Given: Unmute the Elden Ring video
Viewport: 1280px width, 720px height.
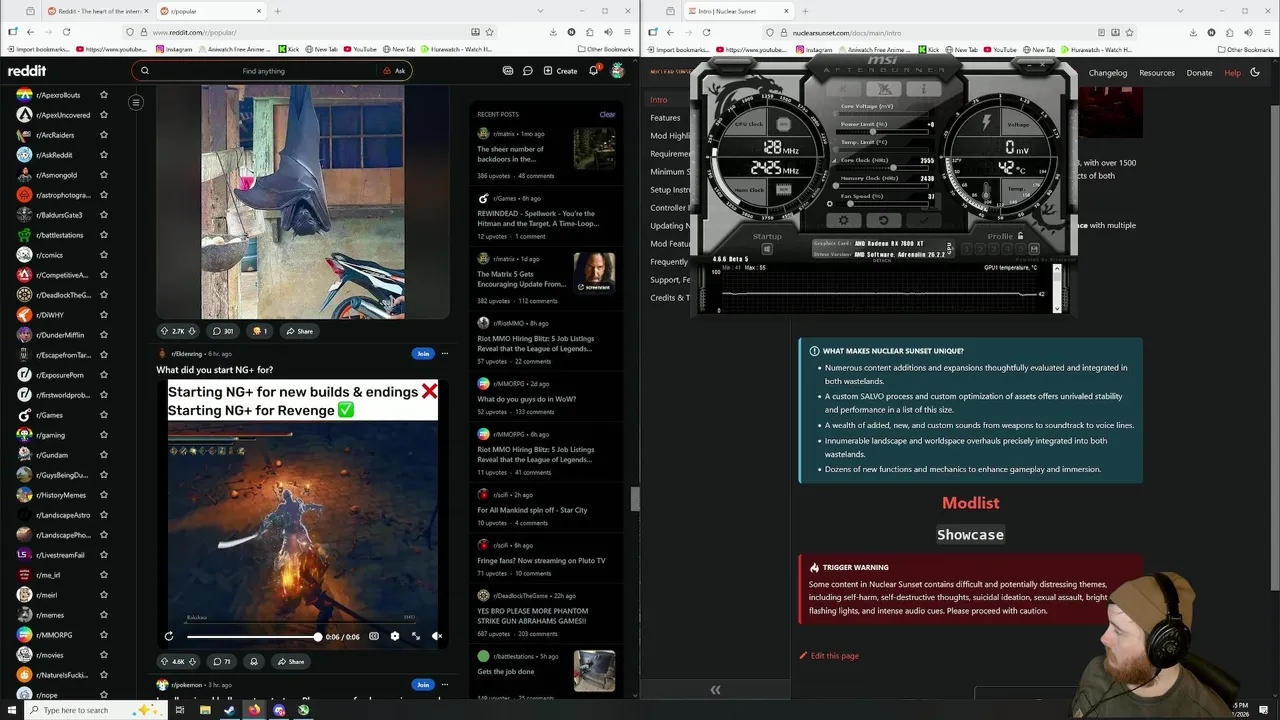Looking at the screenshot, I should pos(437,636).
